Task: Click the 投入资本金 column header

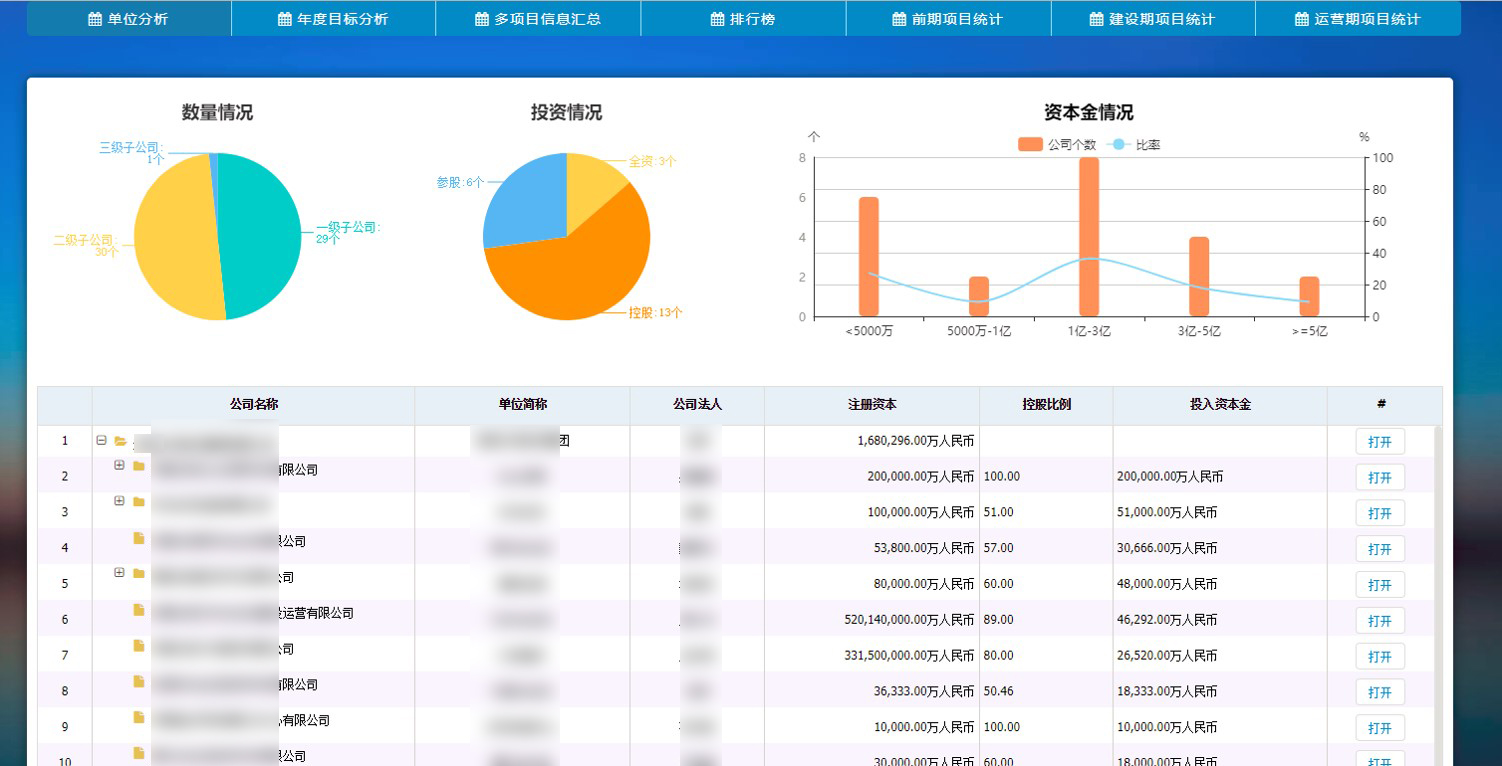Action: click(1220, 405)
